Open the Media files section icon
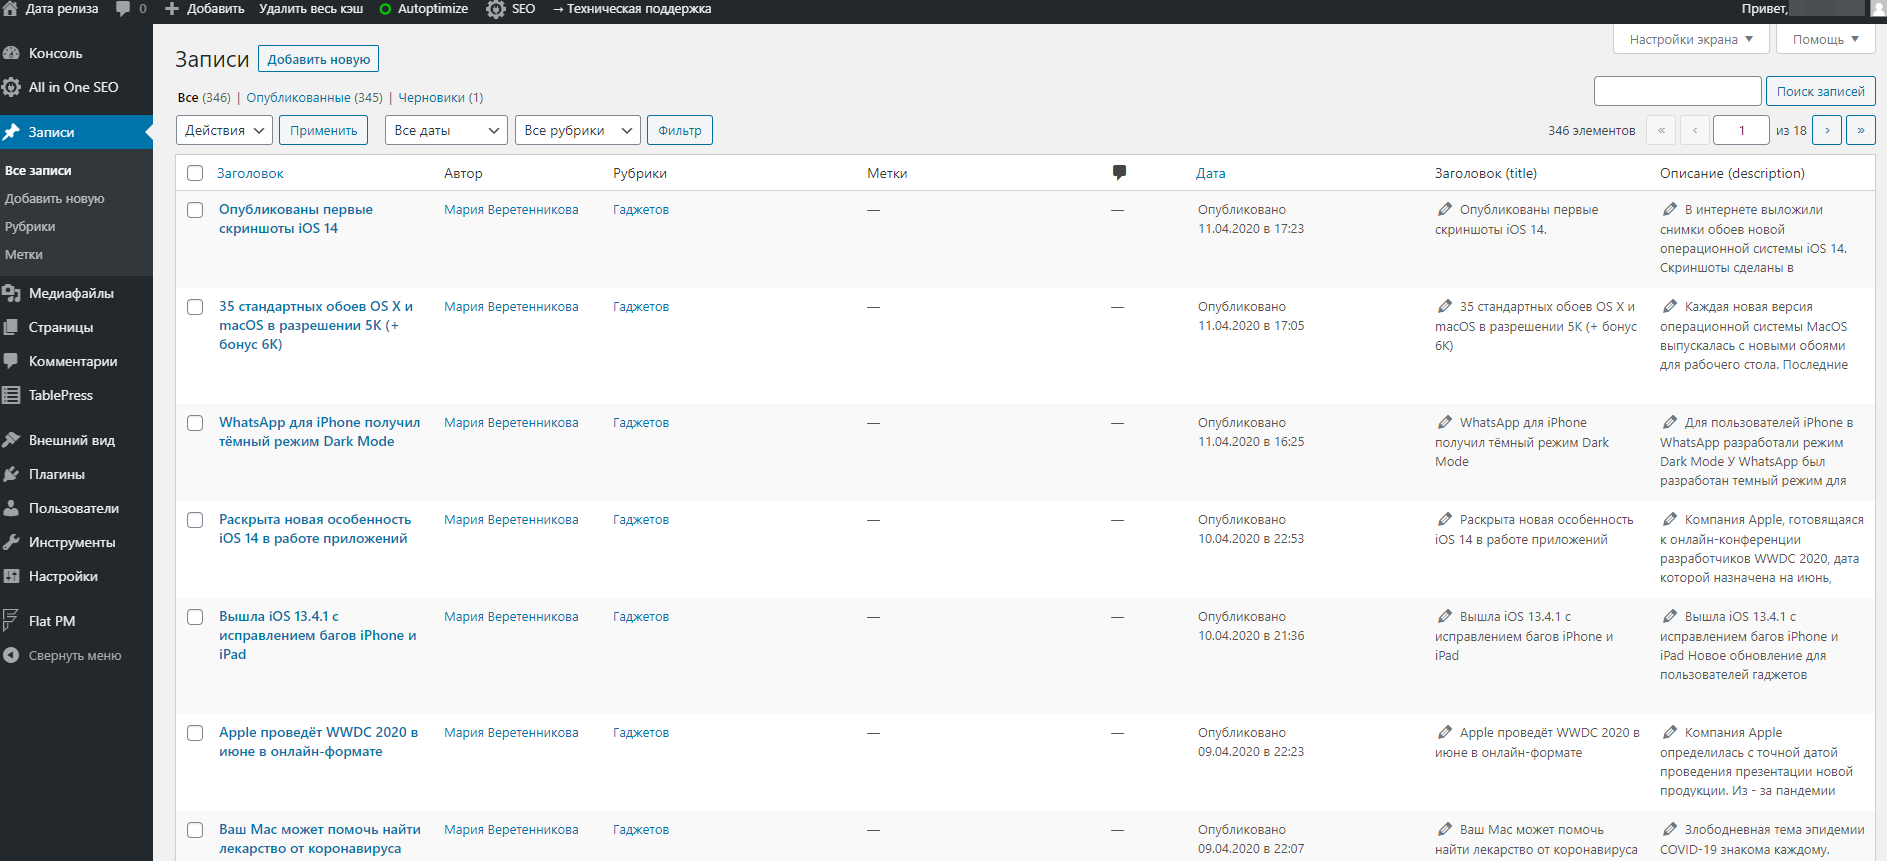Screen dimensions: 1887x861 (x=12, y=293)
